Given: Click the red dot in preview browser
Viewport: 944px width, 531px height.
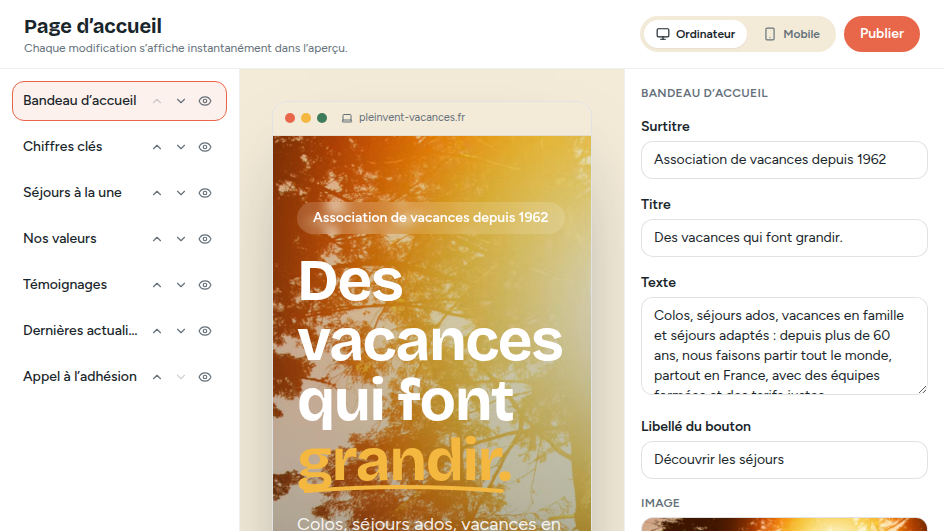Looking at the screenshot, I should [290, 118].
